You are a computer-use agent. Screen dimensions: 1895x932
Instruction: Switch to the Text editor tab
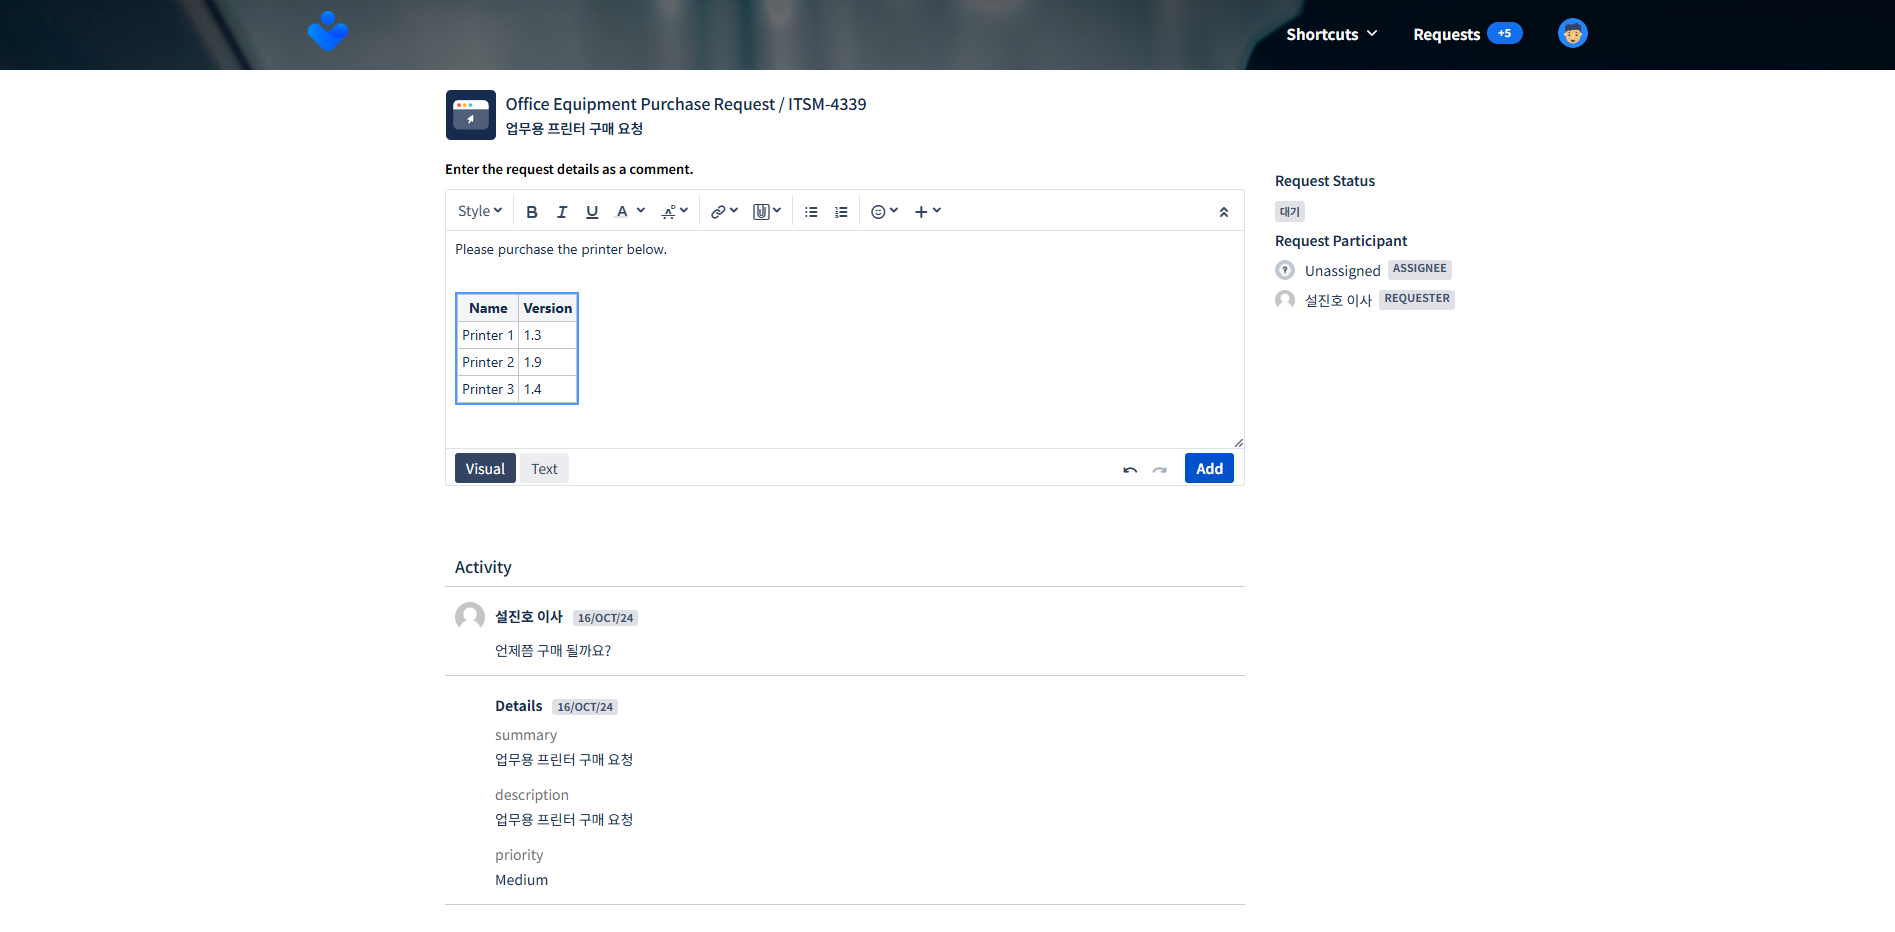pyautogui.click(x=544, y=468)
